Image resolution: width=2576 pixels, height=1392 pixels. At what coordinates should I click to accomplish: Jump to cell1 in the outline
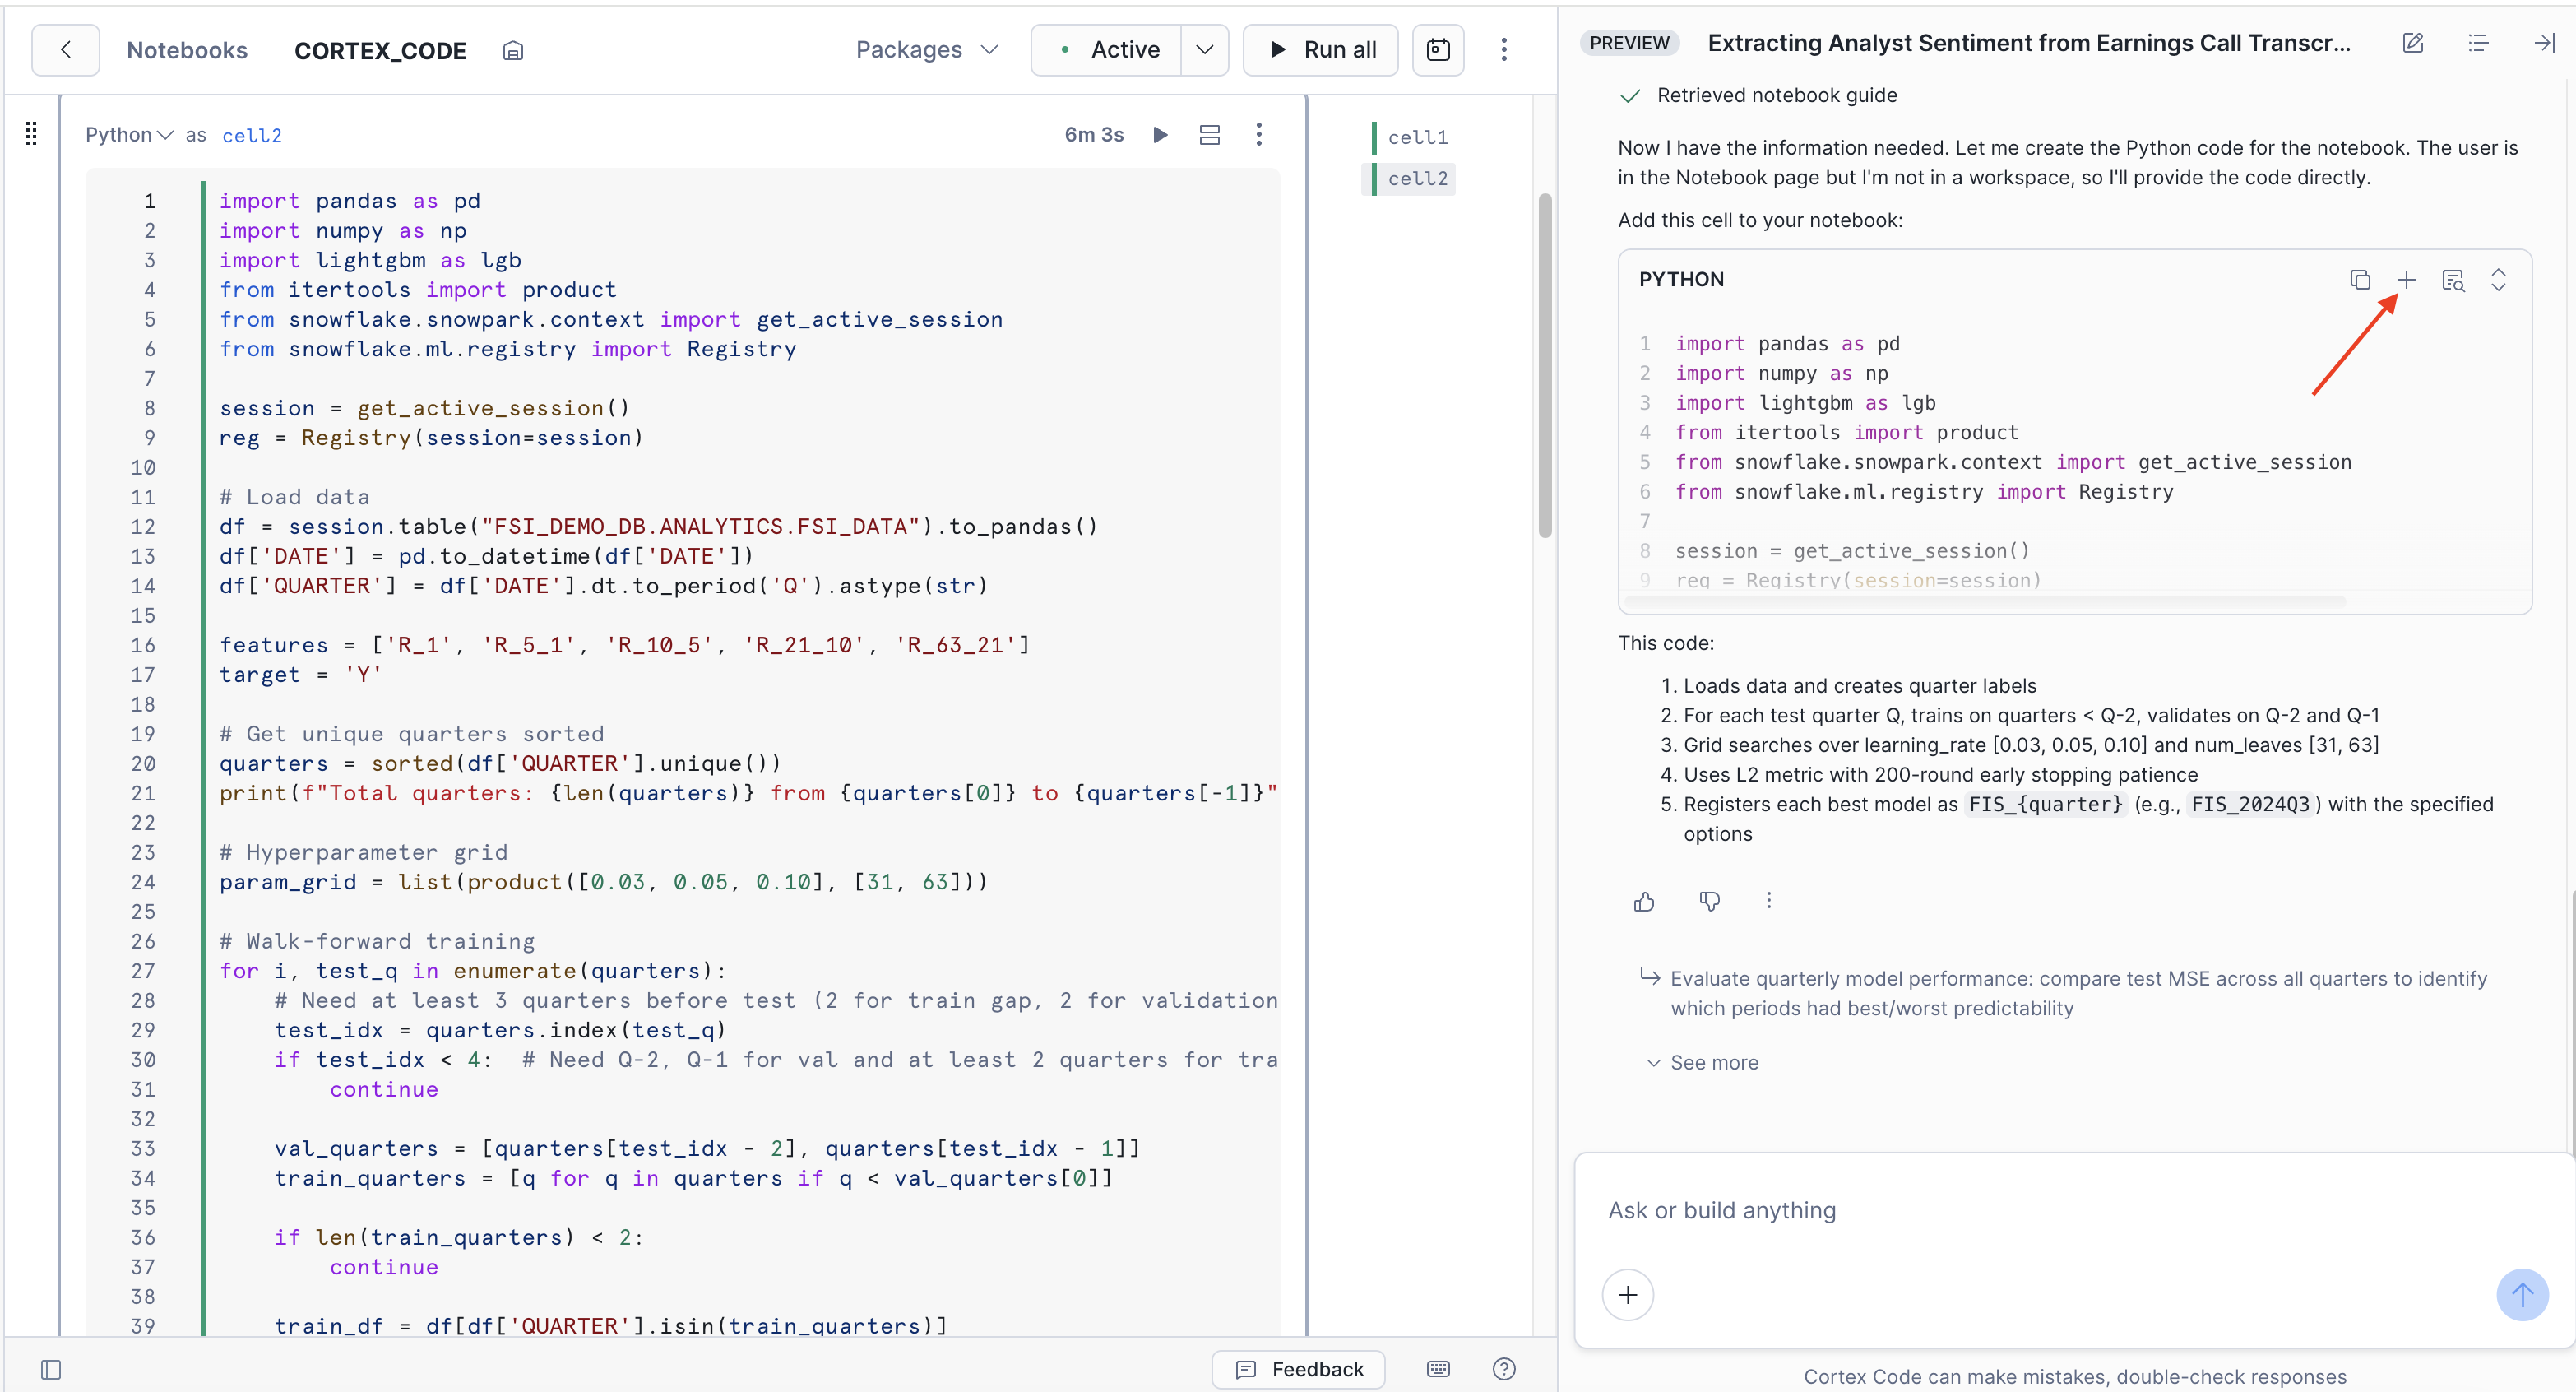click(1416, 137)
